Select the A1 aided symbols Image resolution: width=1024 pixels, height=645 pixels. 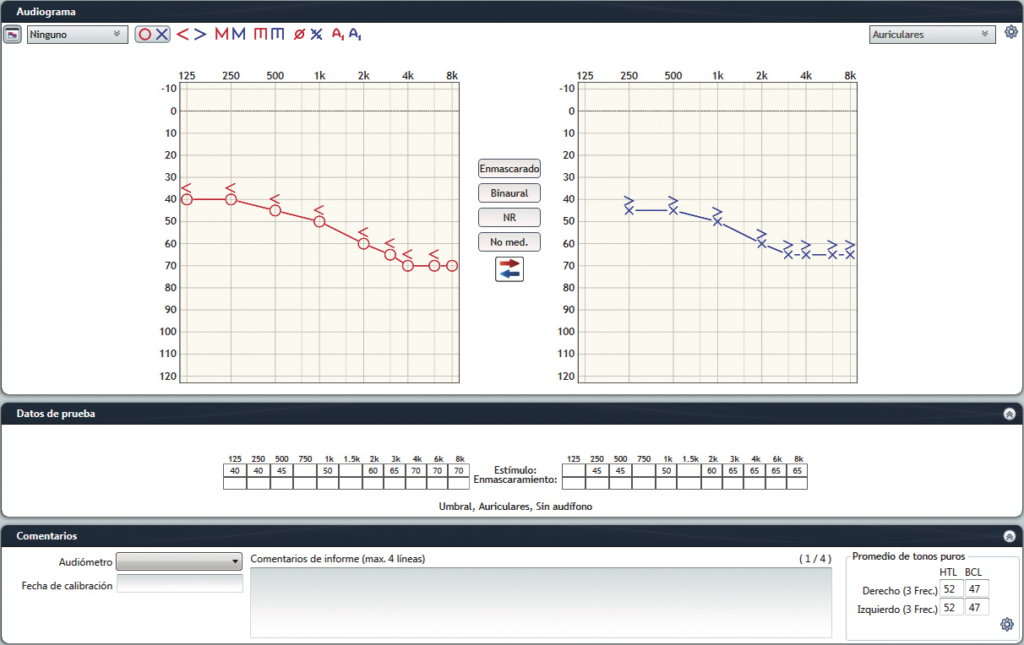click(347, 34)
